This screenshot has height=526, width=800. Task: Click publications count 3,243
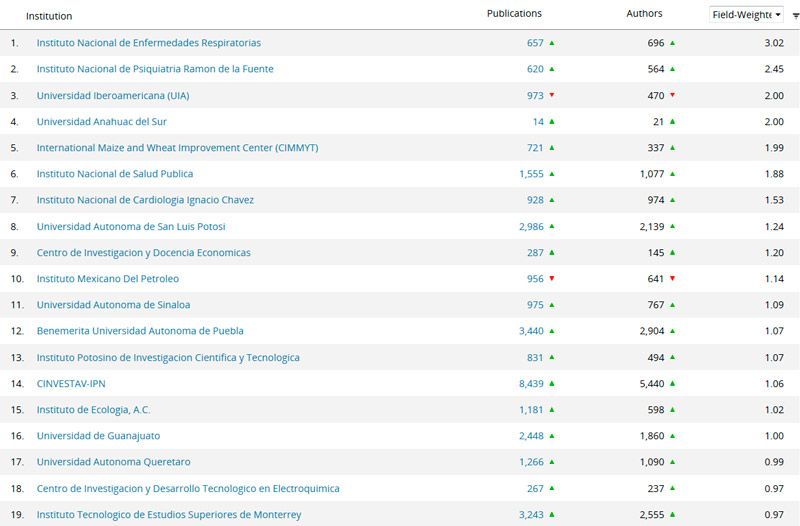[x=532, y=514]
